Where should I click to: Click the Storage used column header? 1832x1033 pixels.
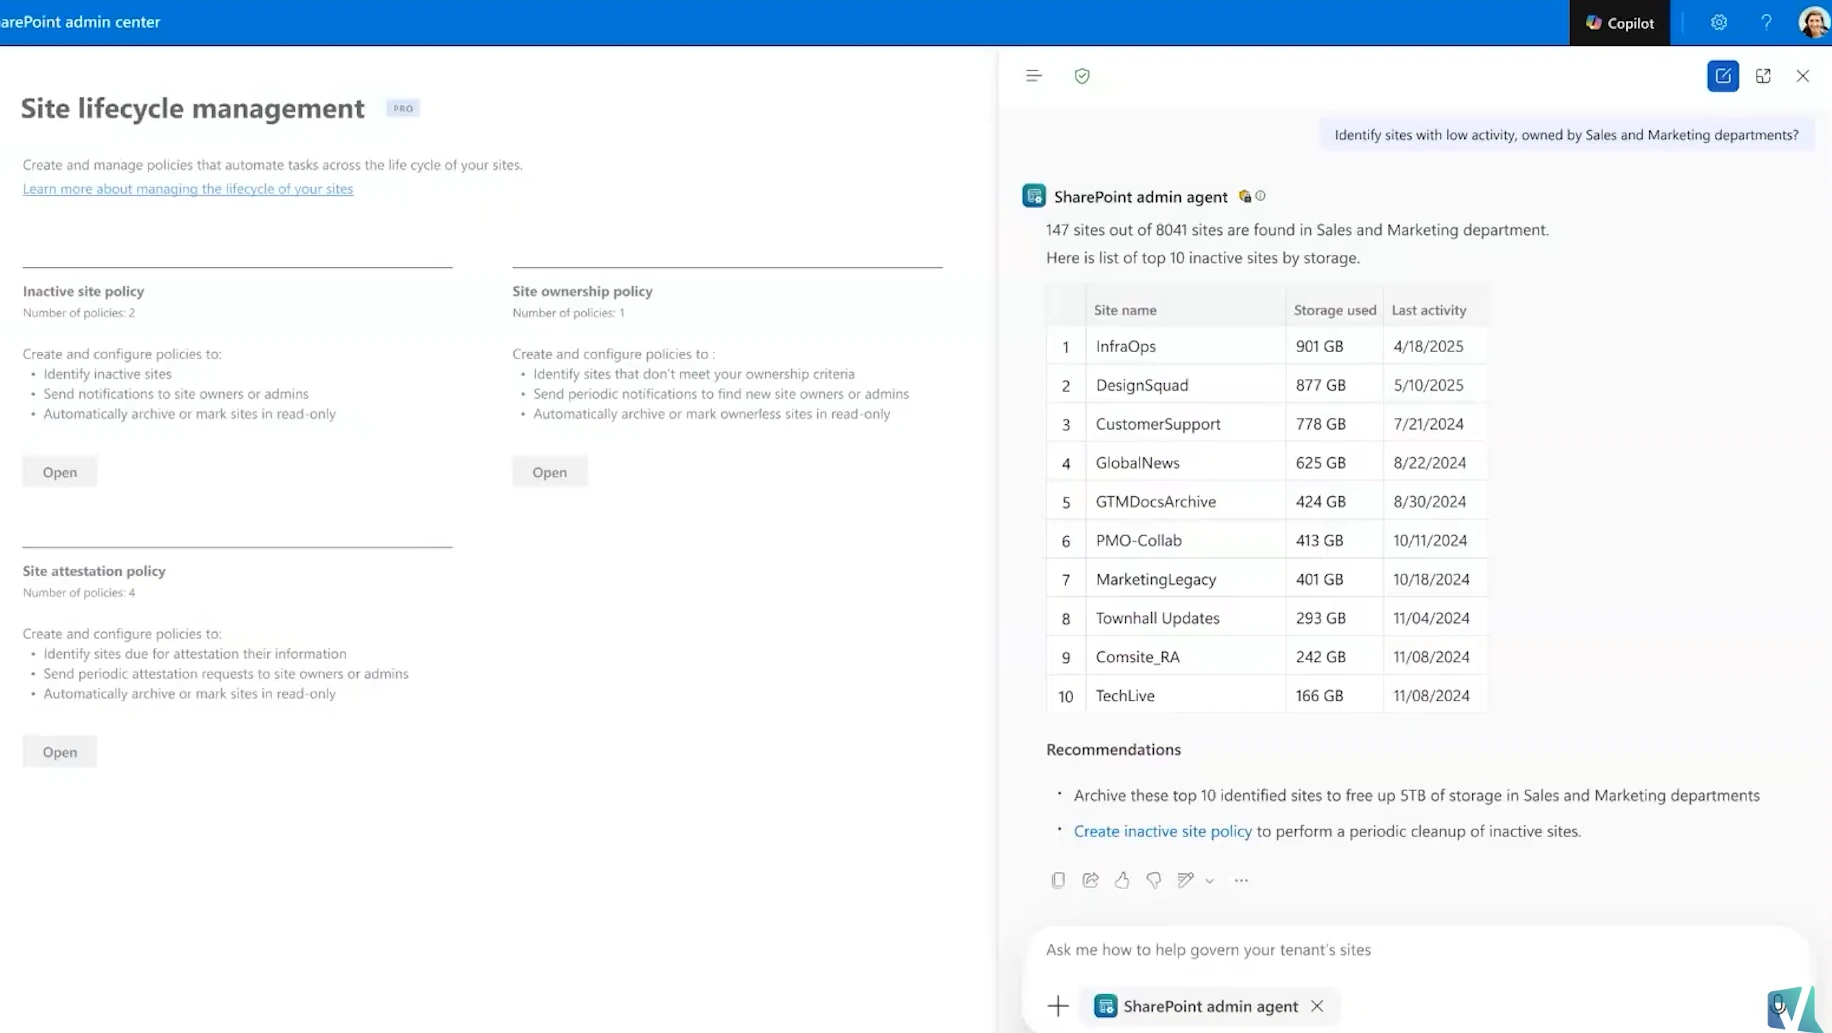pyautogui.click(x=1335, y=310)
